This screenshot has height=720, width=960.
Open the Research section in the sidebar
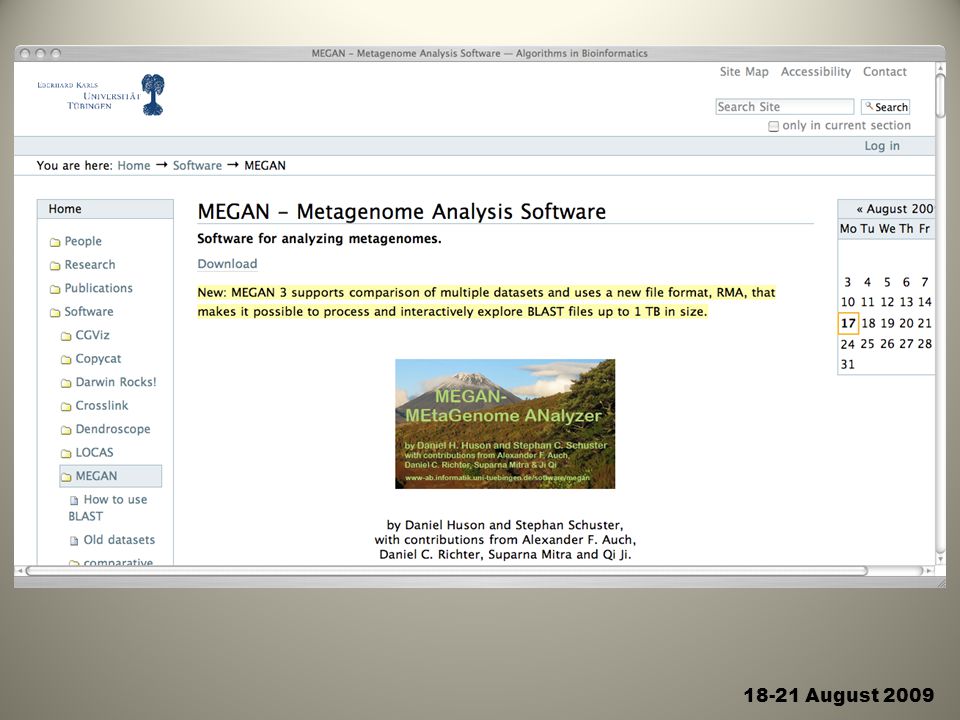tap(89, 264)
